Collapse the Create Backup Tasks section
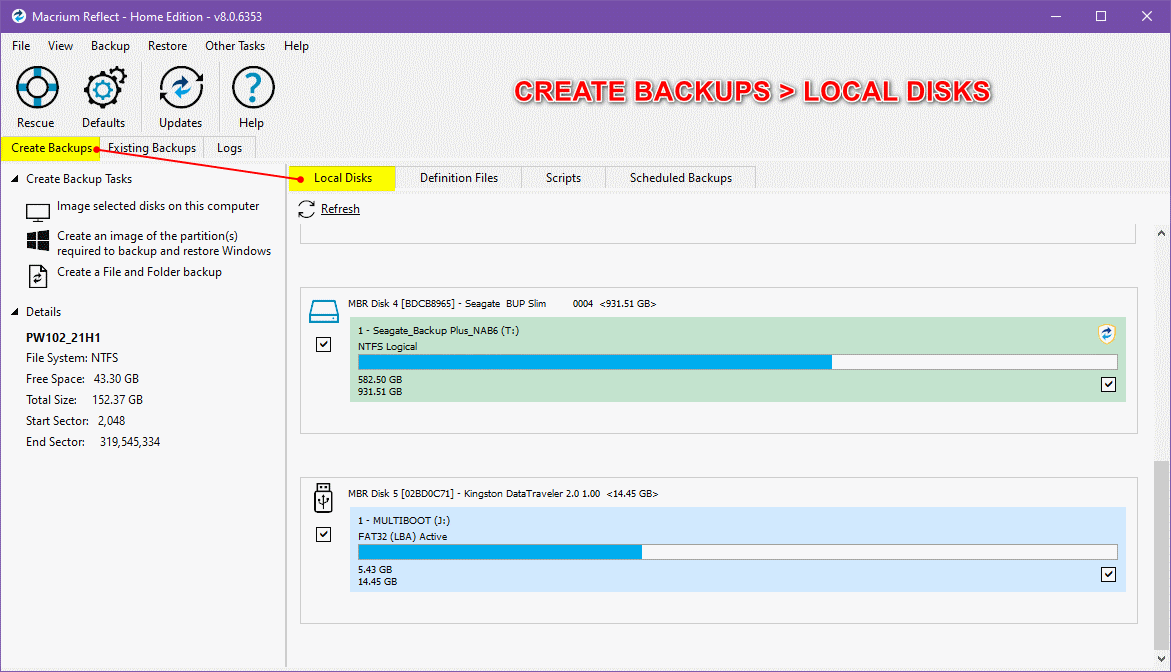The image size is (1171, 672). pos(14,179)
